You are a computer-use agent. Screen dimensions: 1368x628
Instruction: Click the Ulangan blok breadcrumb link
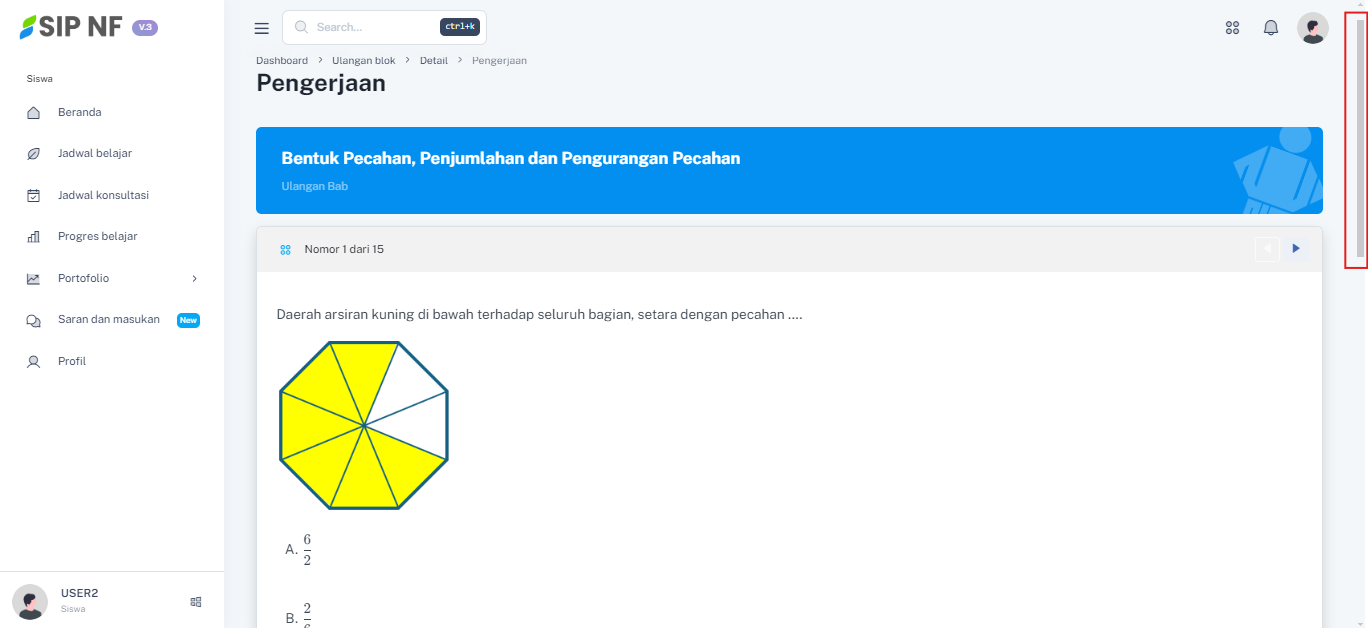(364, 61)
